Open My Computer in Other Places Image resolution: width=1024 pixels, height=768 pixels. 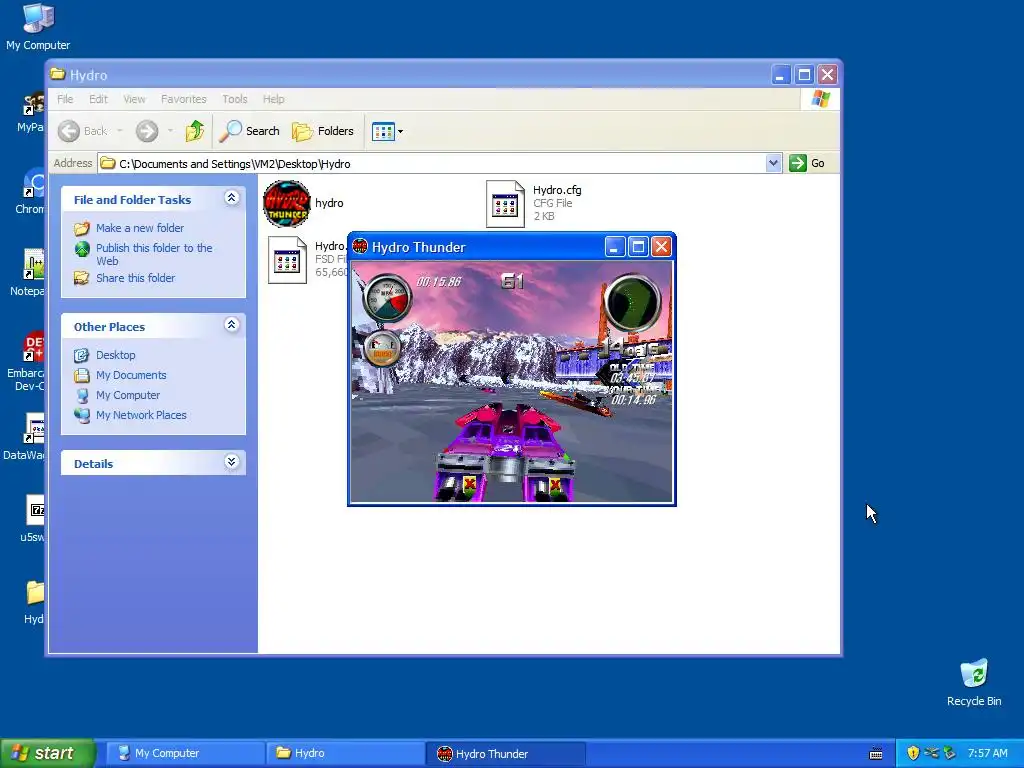(128, 395)
